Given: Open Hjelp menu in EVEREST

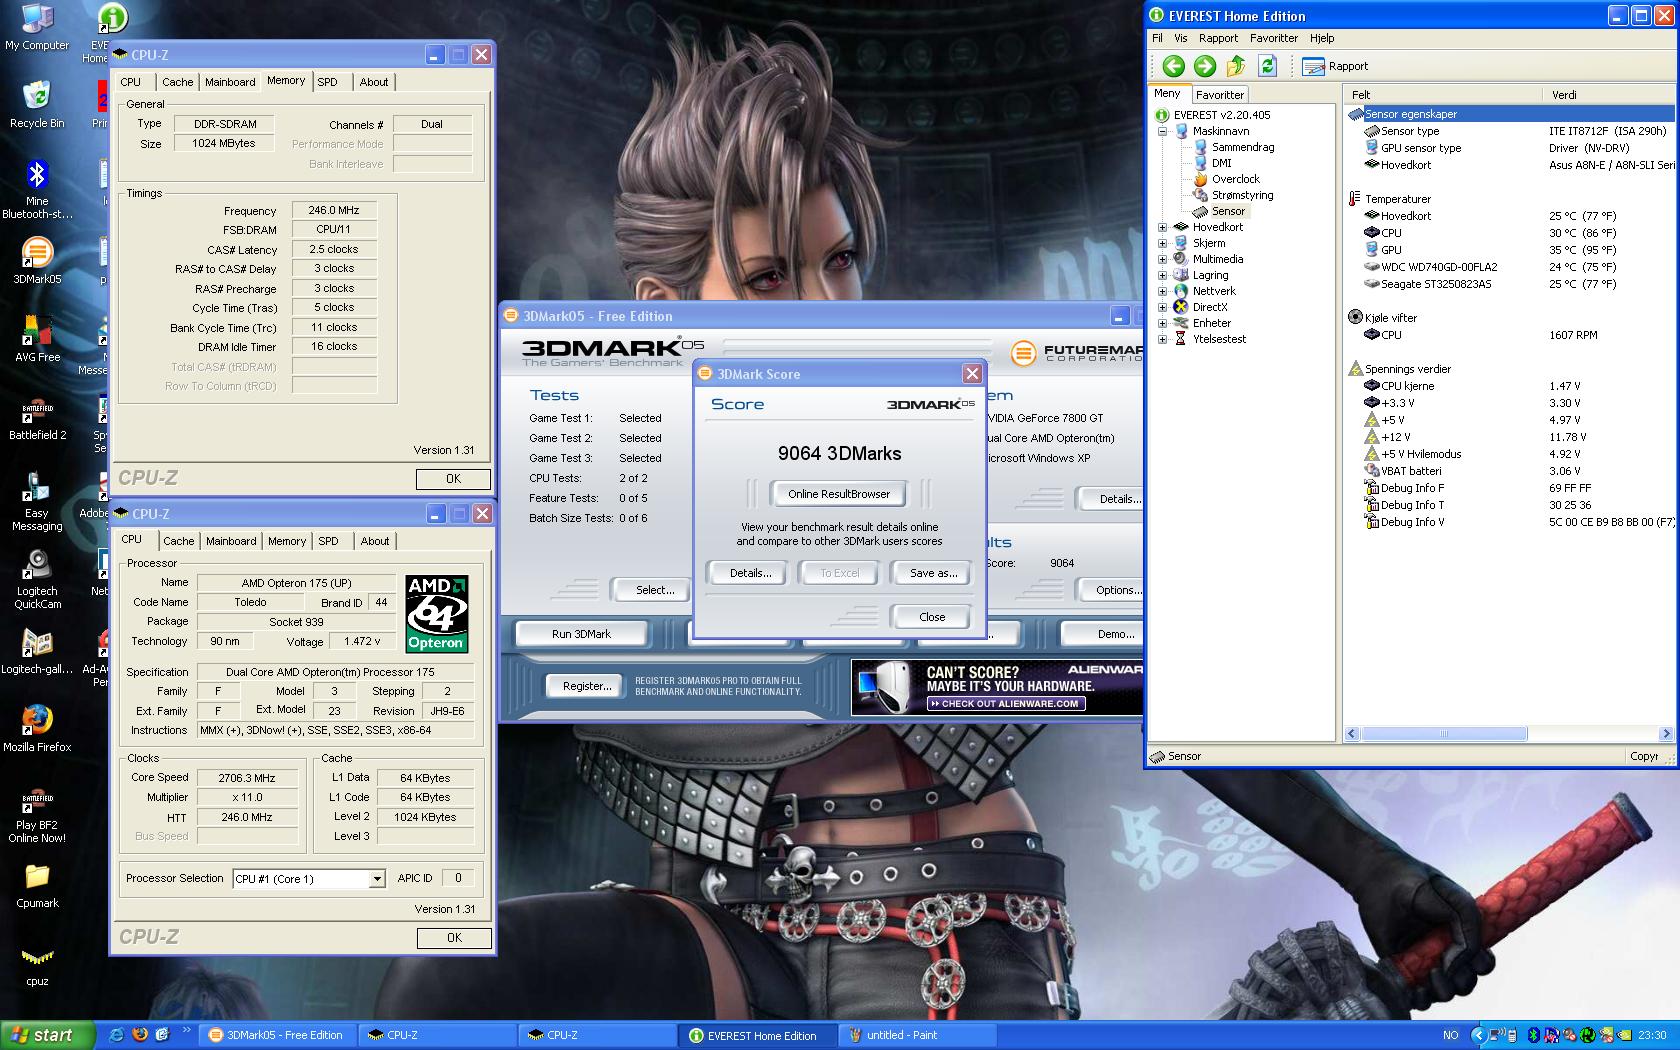Looking at the screenshot, I should pyautogui.click(x=1322, y=38).
